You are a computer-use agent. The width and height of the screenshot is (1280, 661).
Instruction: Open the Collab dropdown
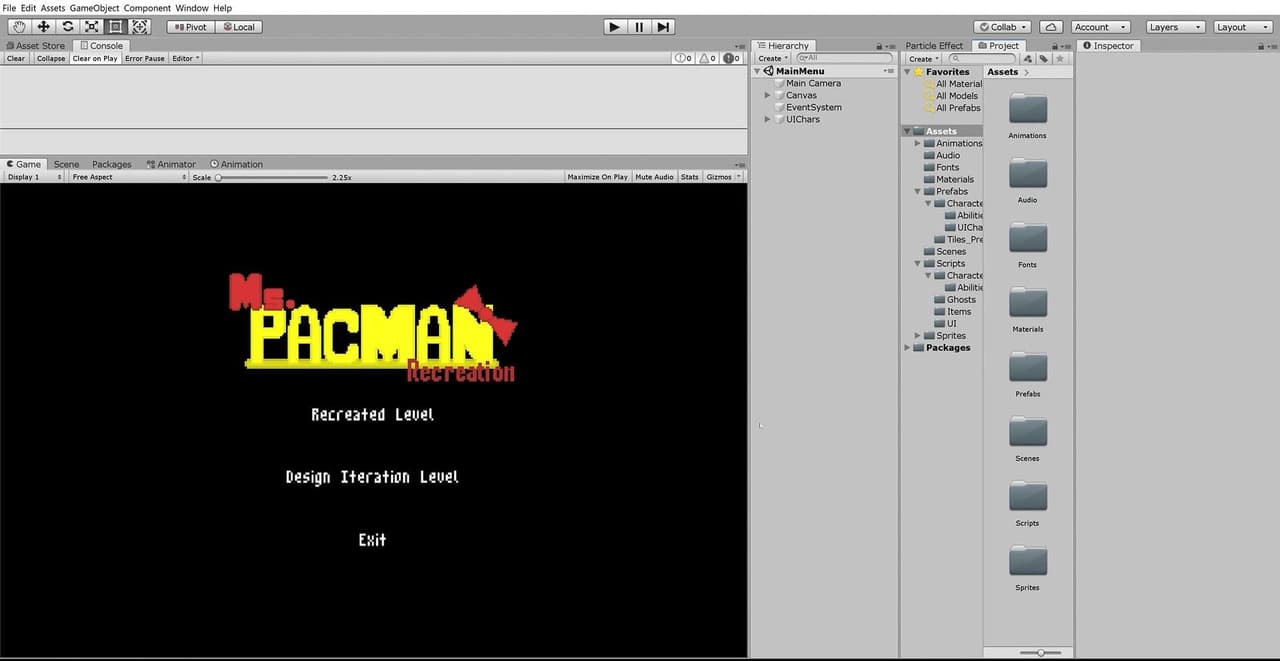click(x=1003, y=27)
